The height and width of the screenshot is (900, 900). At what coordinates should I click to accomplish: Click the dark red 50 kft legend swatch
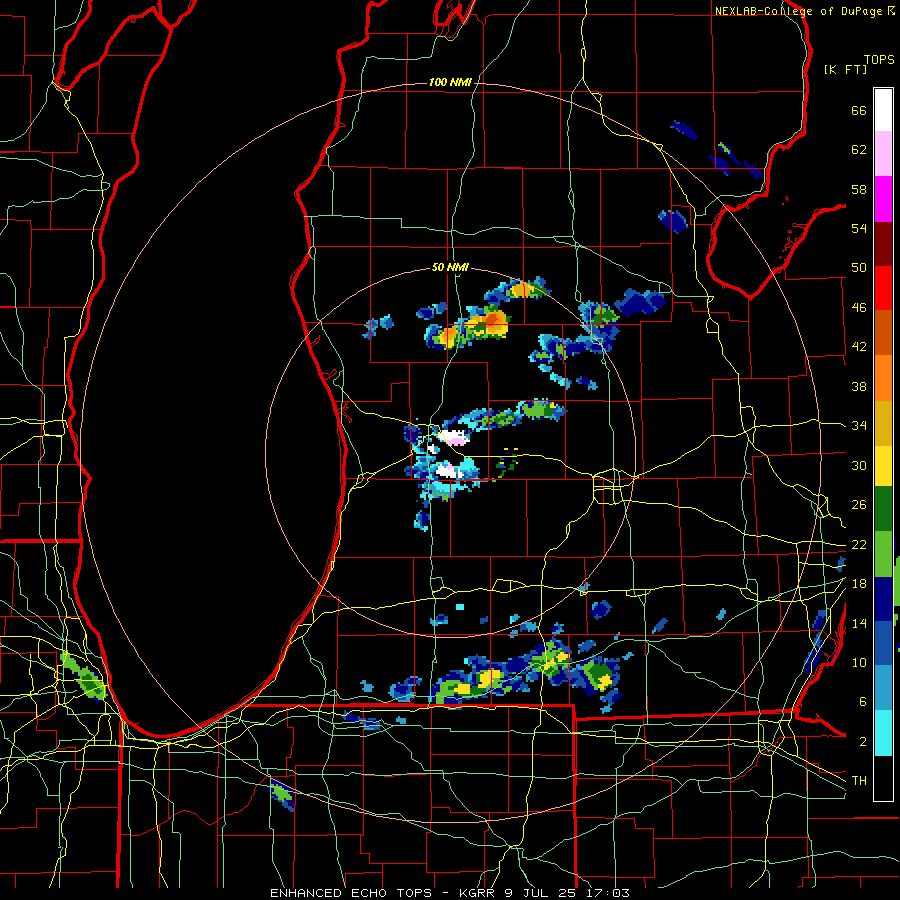coord(883,244)
